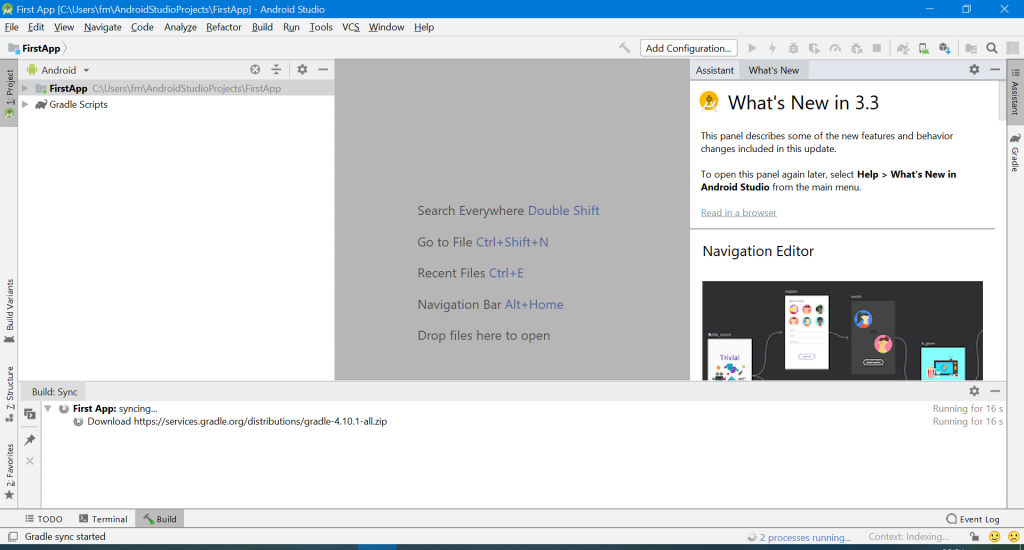Image resolution: width=1024 pixels, height=550 pixels.
Task: Click the Sync Project with Gradle Files icon
Action: (903, 48)
